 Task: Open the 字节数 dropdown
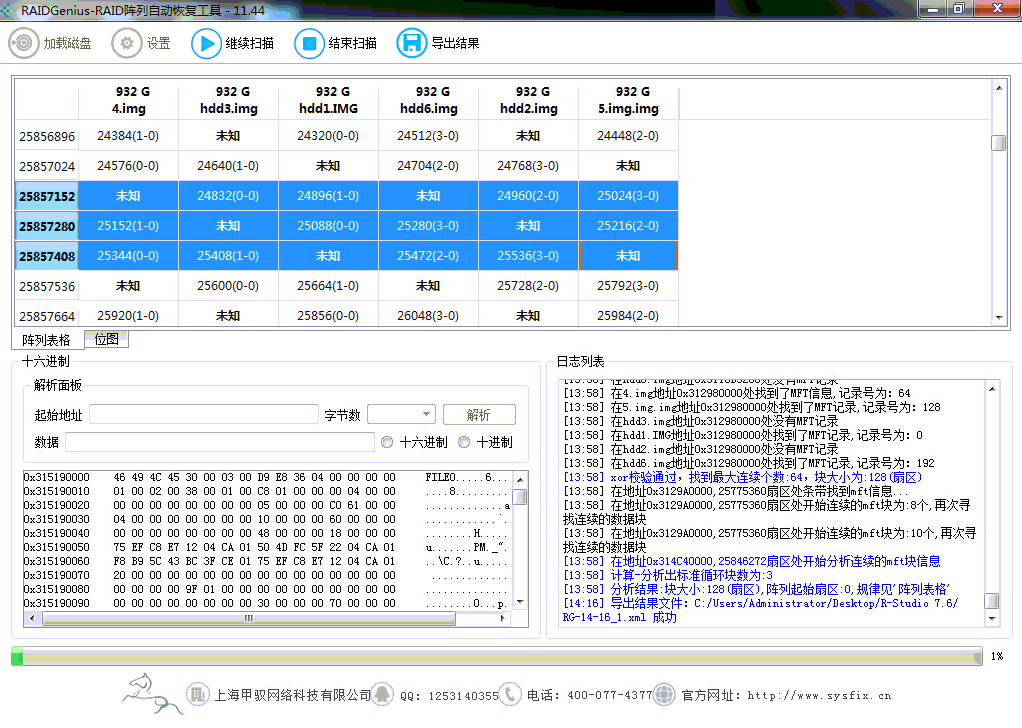(x=402, y=414)
